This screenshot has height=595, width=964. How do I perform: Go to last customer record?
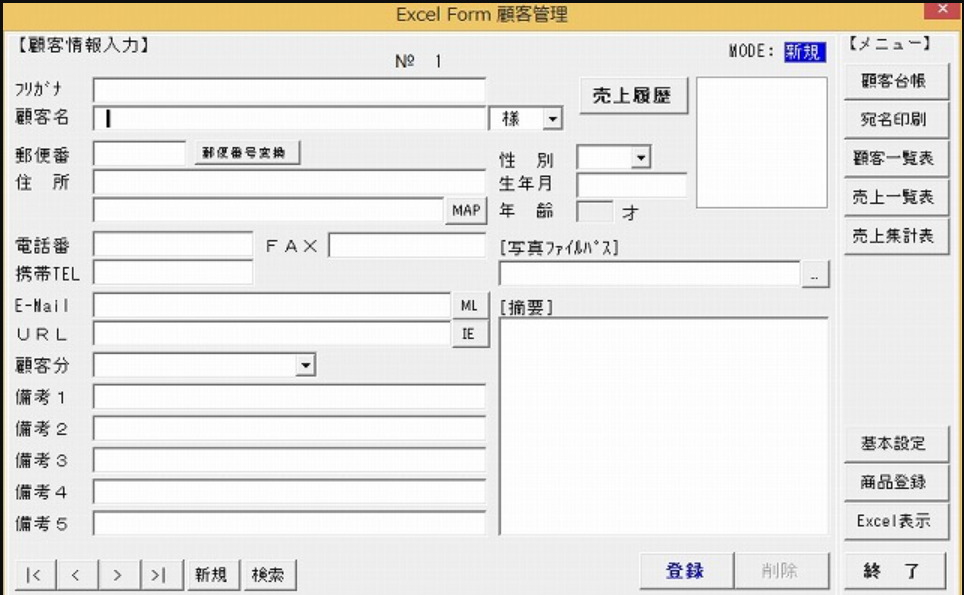(161, 575)
